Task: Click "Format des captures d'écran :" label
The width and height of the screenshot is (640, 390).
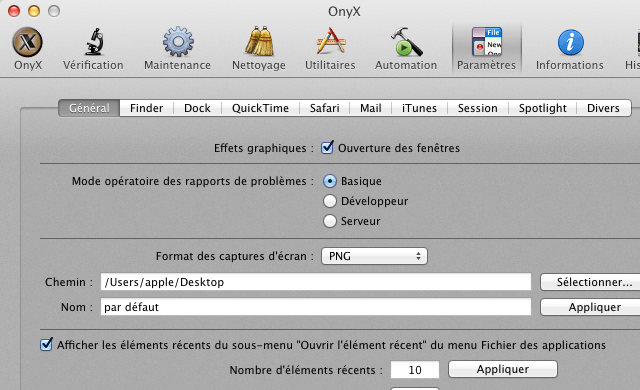Action: [235, 256]
